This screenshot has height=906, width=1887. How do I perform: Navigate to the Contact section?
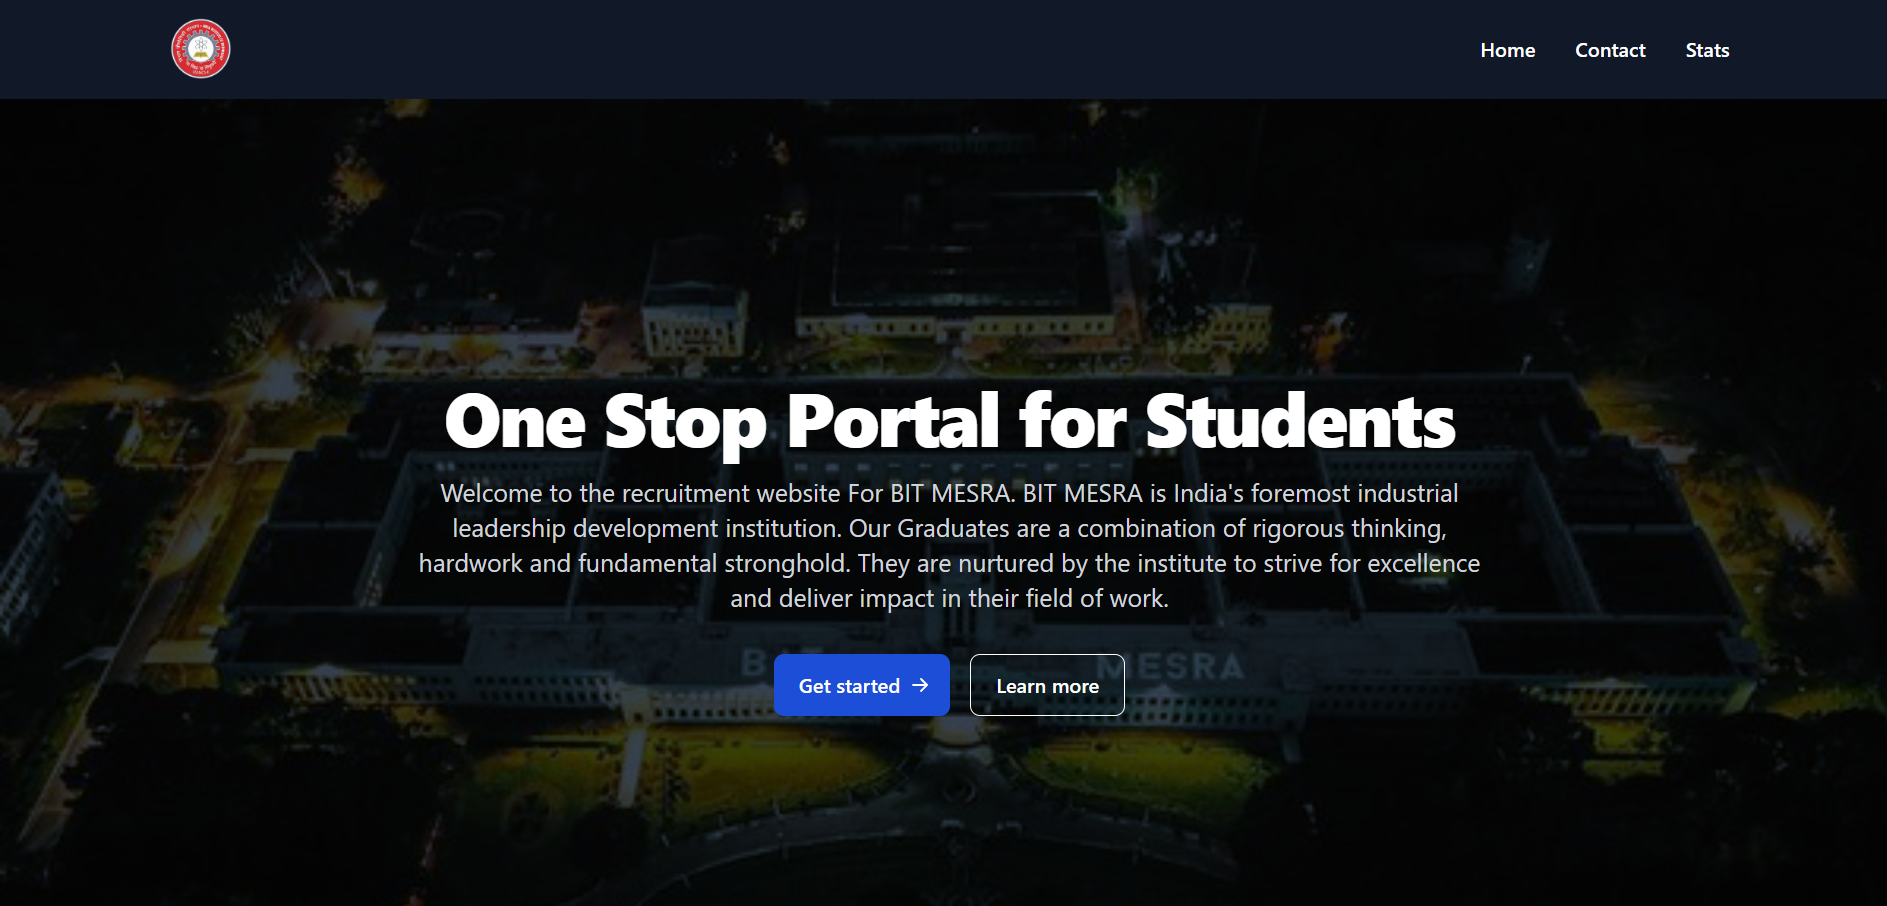1610,50
